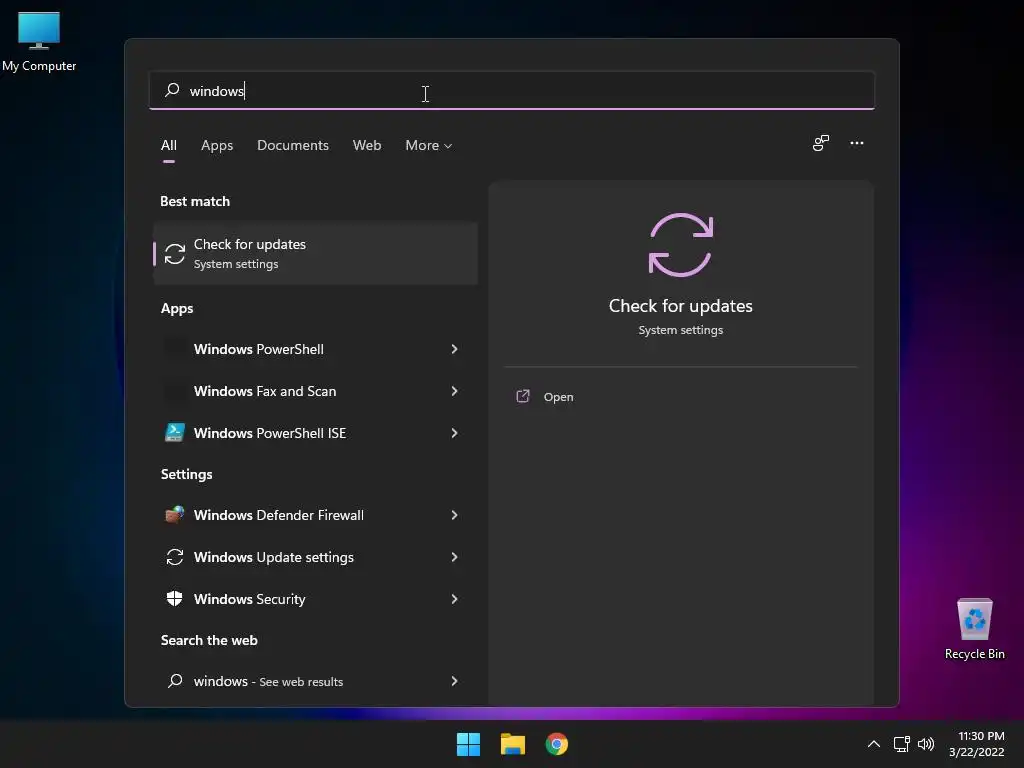Switch to the Web filter tab

[367, 145]
